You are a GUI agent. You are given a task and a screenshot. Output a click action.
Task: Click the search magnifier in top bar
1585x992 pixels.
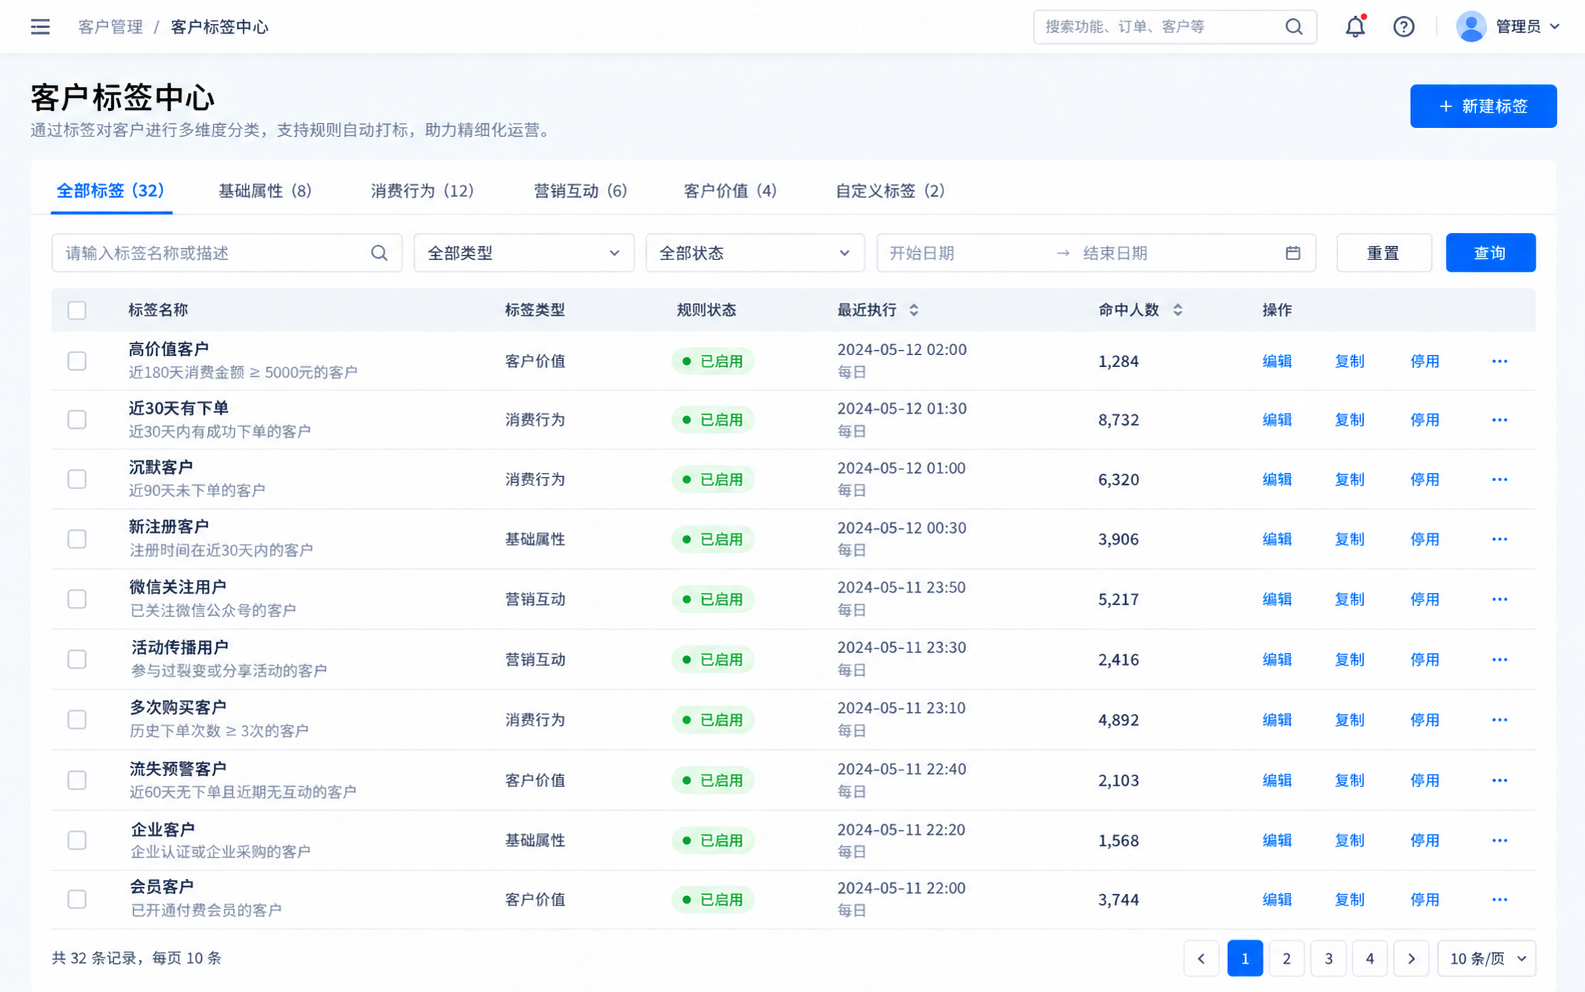pyautogui.click(x=1293, y=27)
